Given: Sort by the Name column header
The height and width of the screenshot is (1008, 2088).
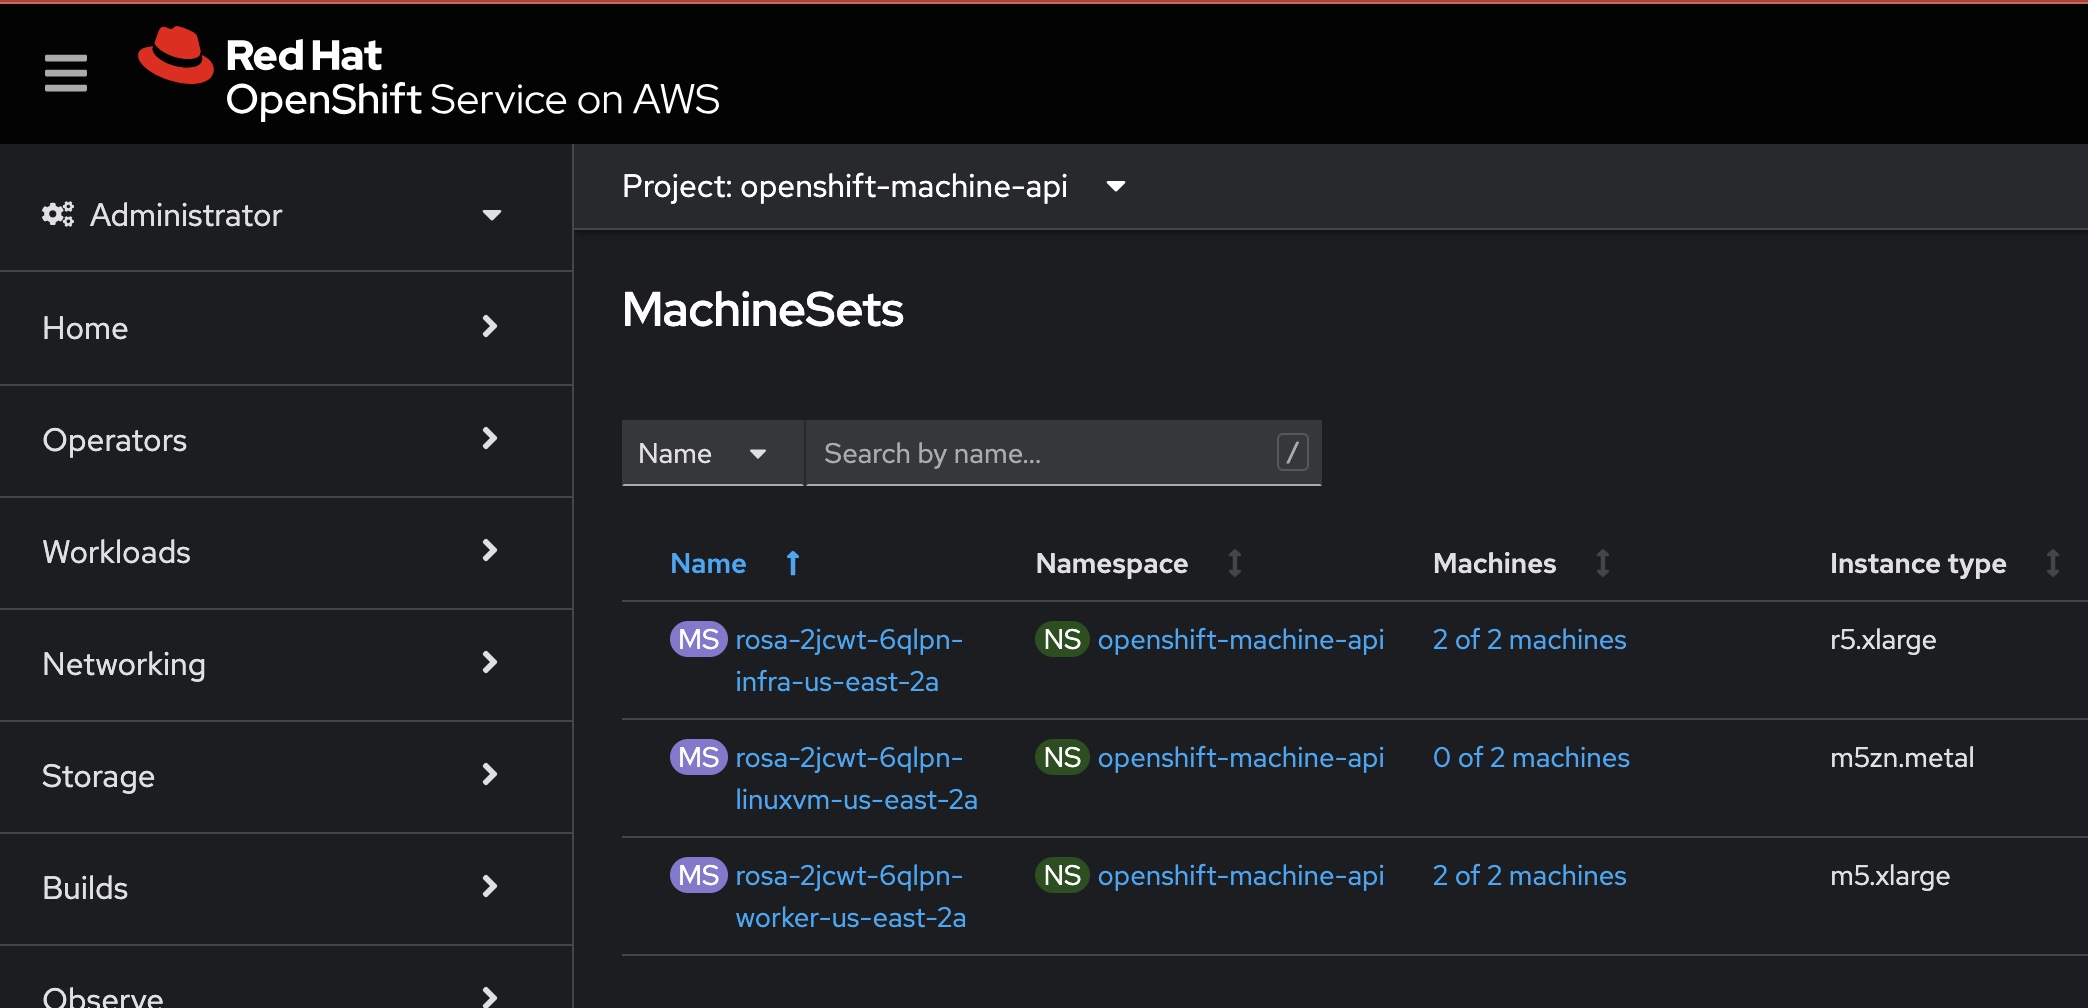Looking at the screenshot, I should tap(708, 563).
